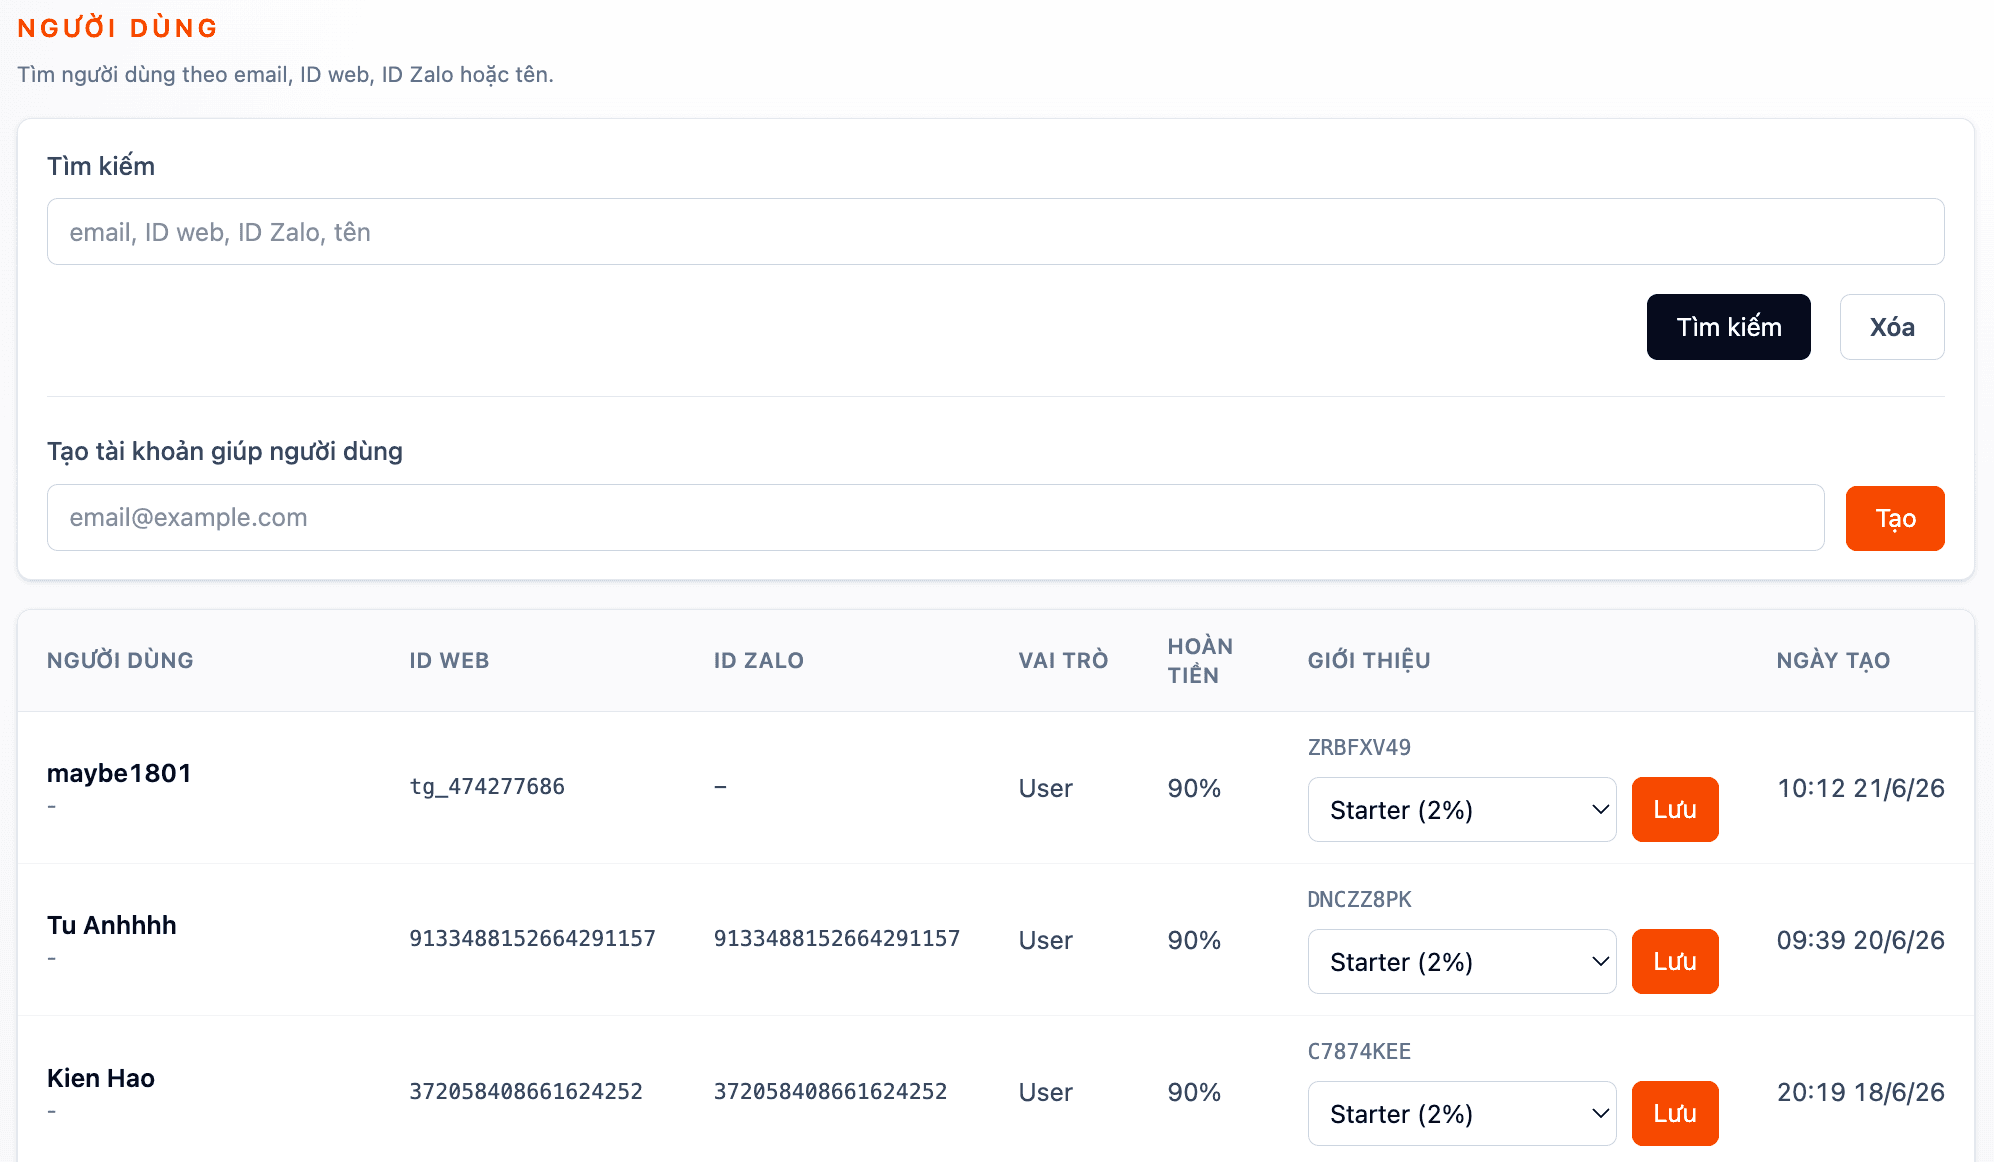This screenshot has width=1994, height=1162.
Task: Click the 90% refund value for maybe1801
Action: 1194,788
